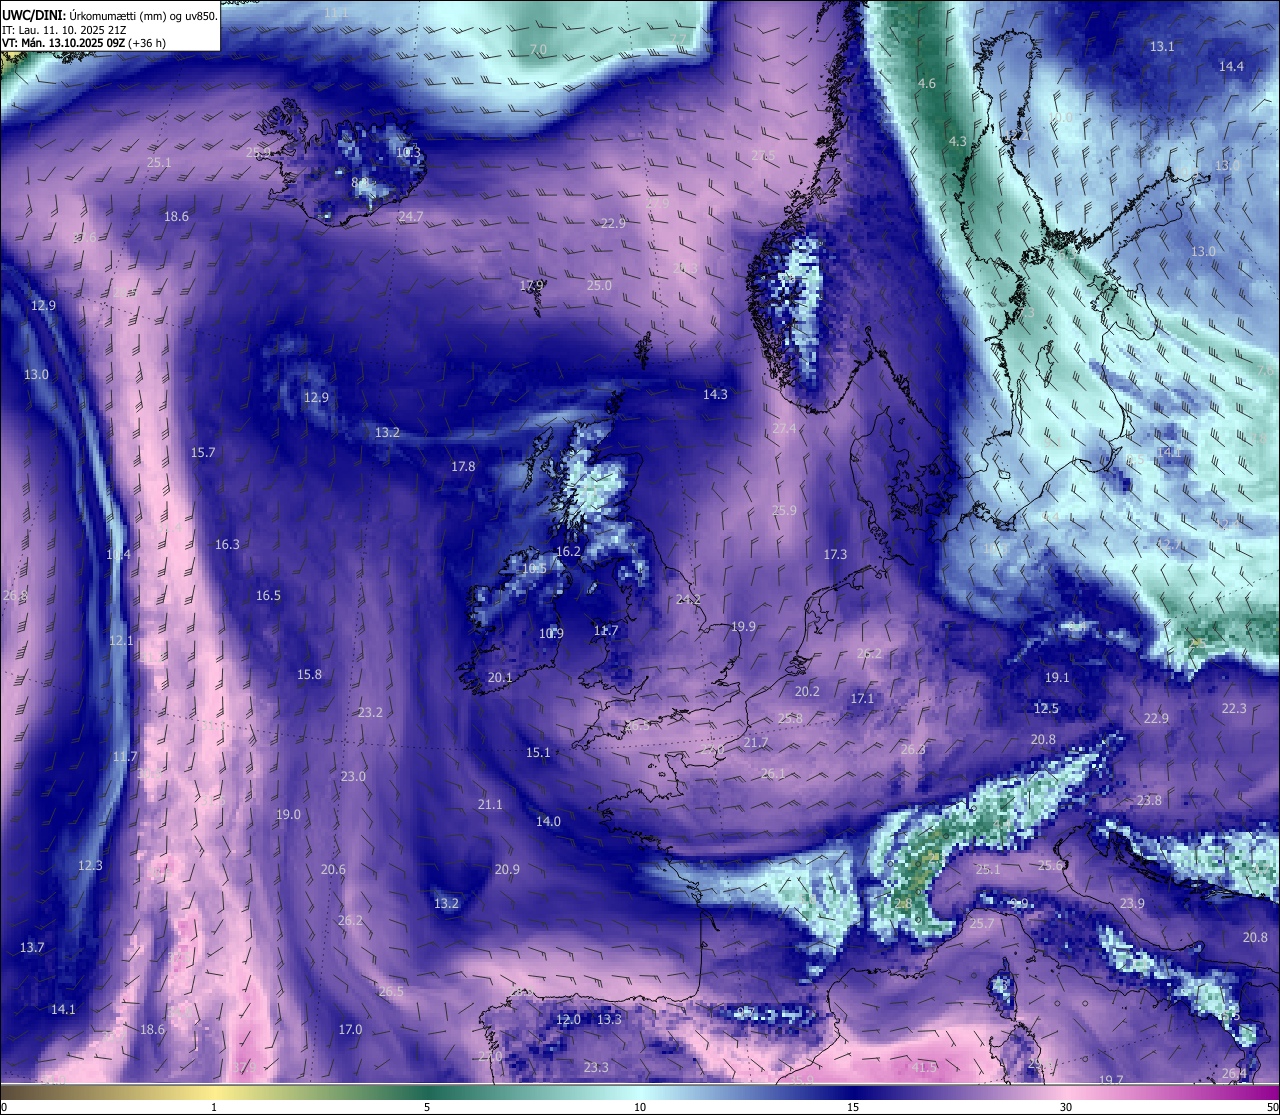Click the '1' tick label on the colour scale
The image size is (1280, 1115).
tap(214, 1107)
